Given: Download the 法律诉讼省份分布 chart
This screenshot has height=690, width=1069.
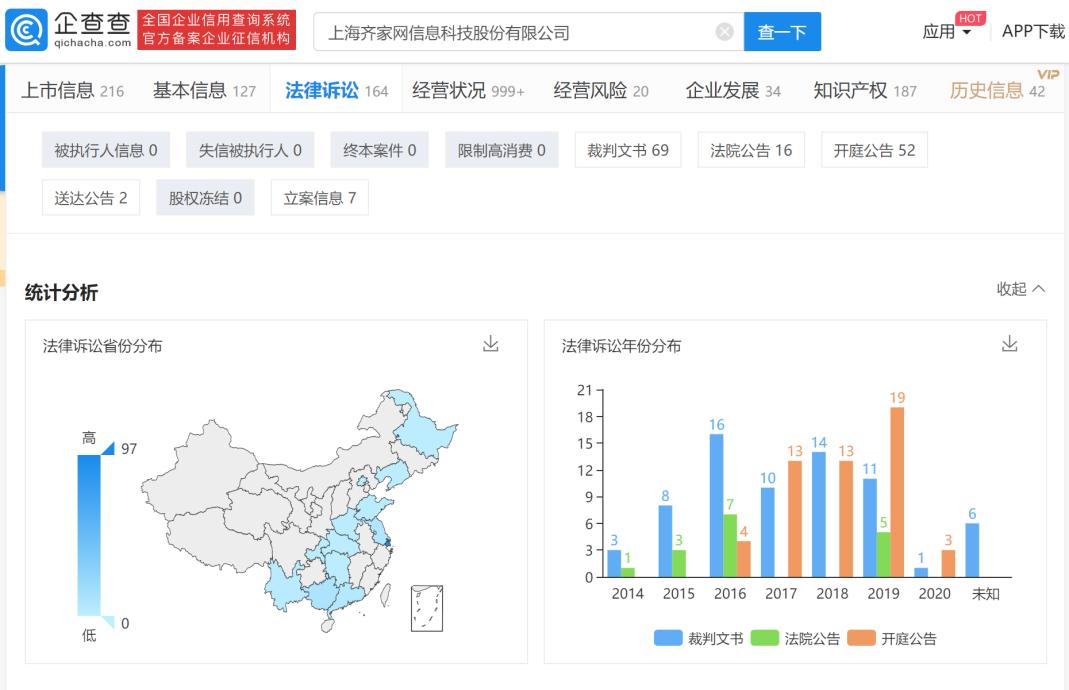Looking at the screenshot, I should pos(491,343).
